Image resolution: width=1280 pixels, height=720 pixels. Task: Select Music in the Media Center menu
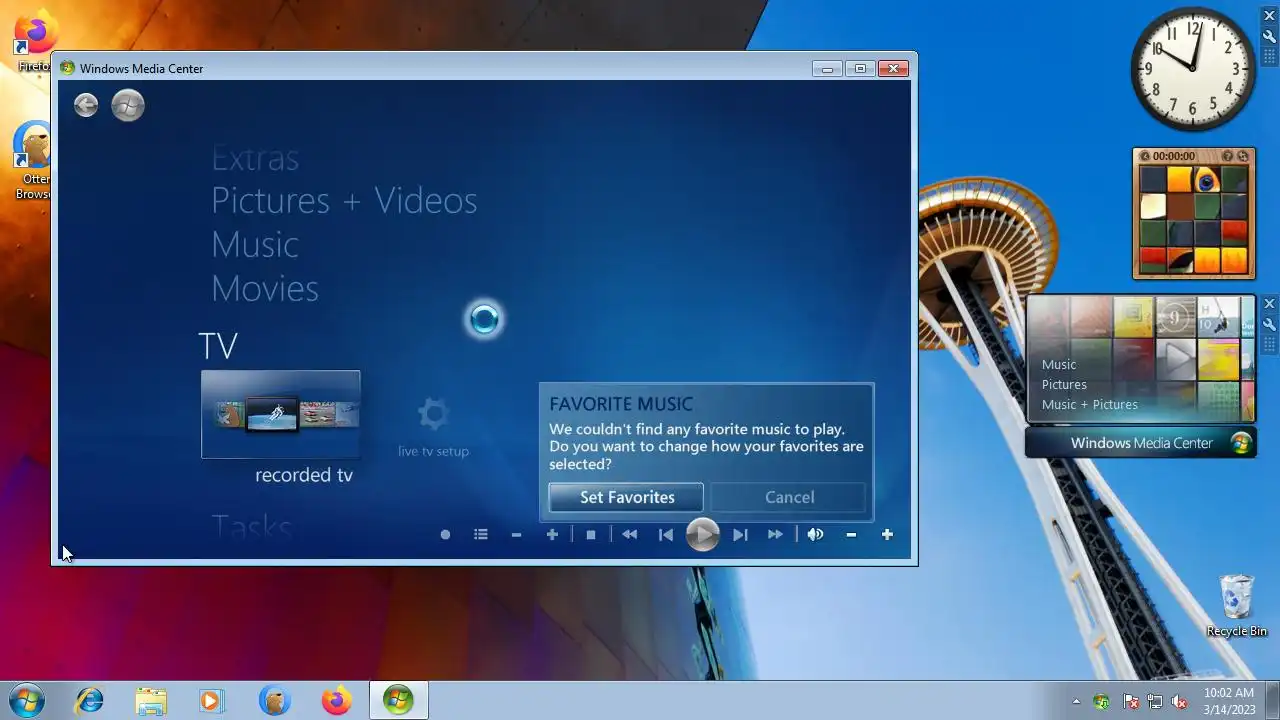coord(255,245)
